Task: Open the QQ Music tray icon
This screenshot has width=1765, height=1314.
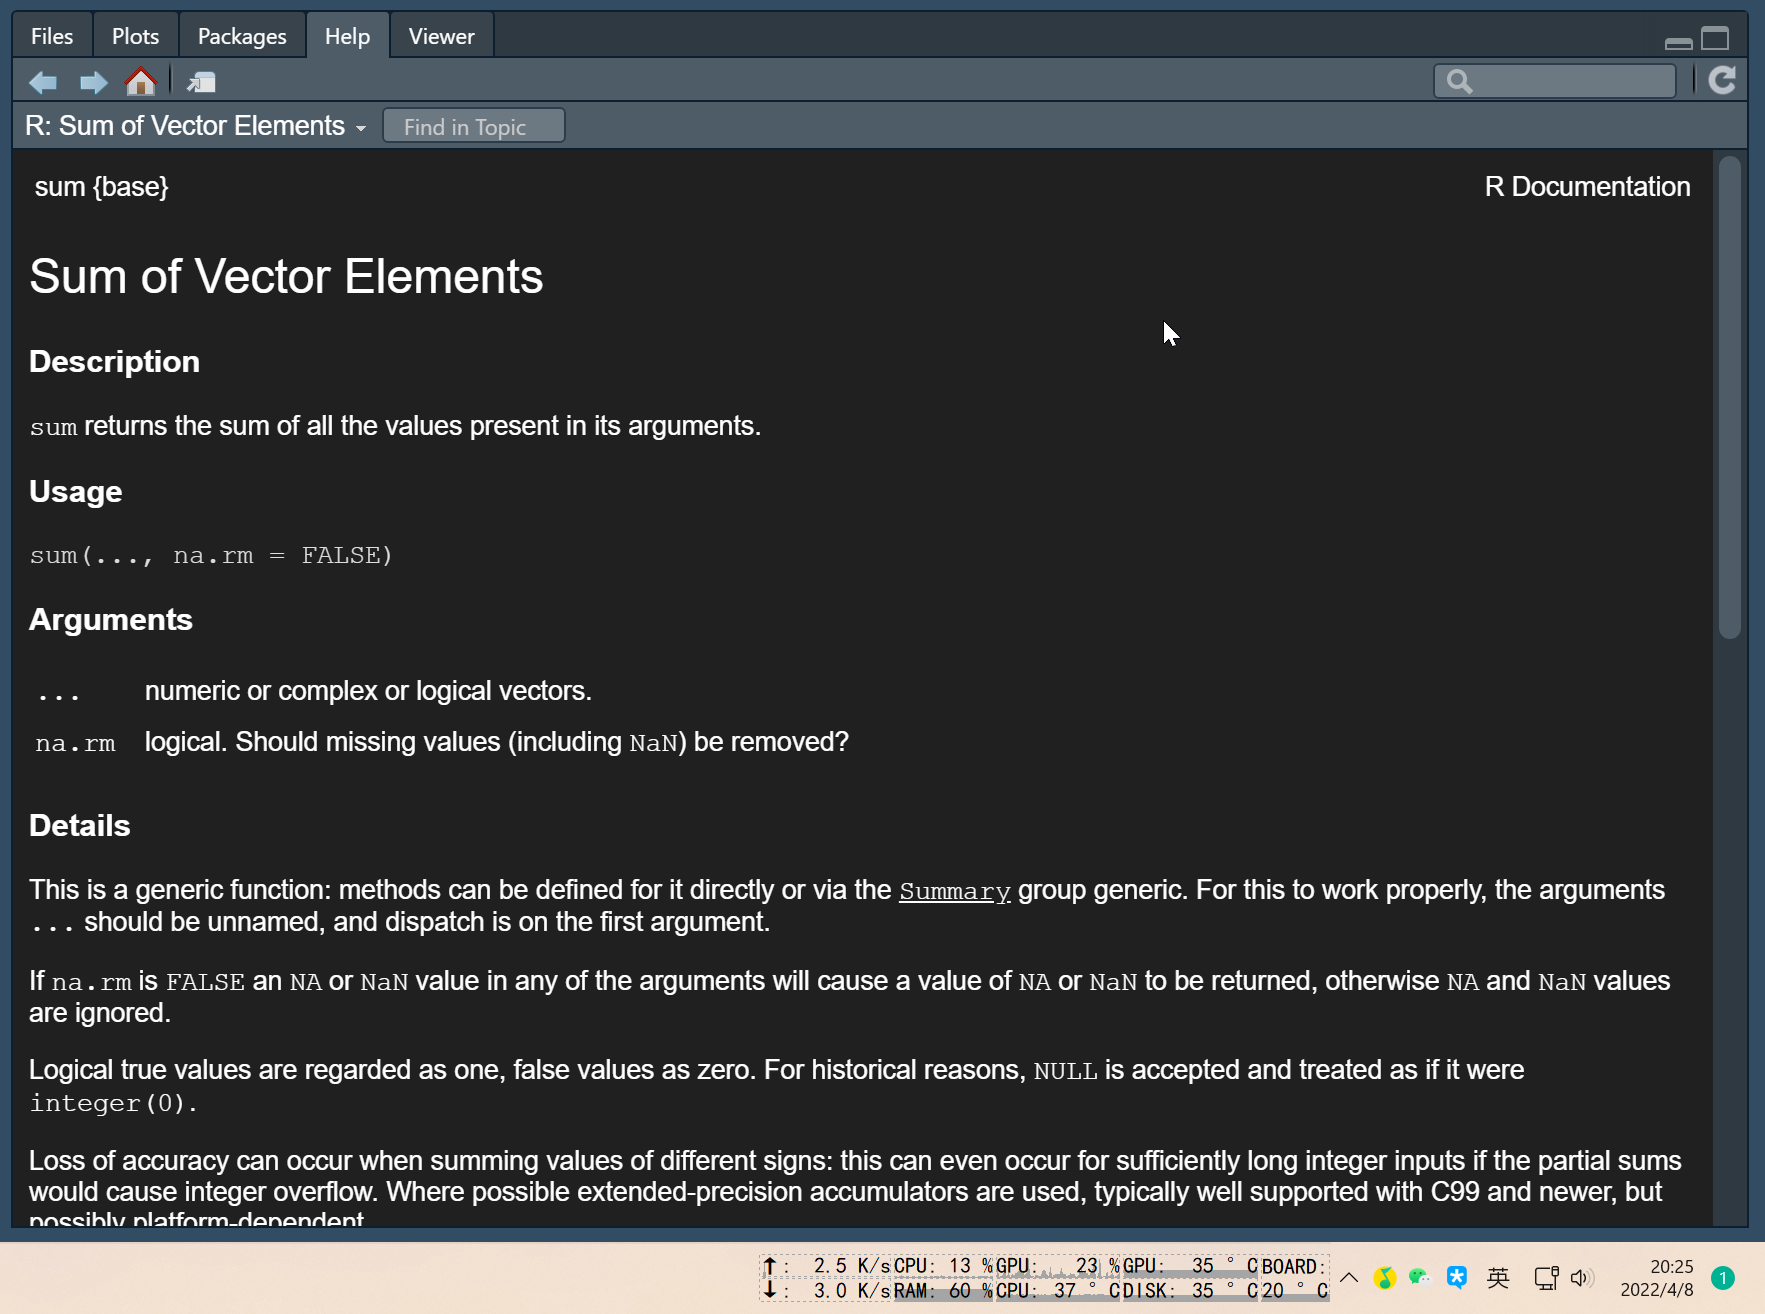Action: coord(1385,1278)
